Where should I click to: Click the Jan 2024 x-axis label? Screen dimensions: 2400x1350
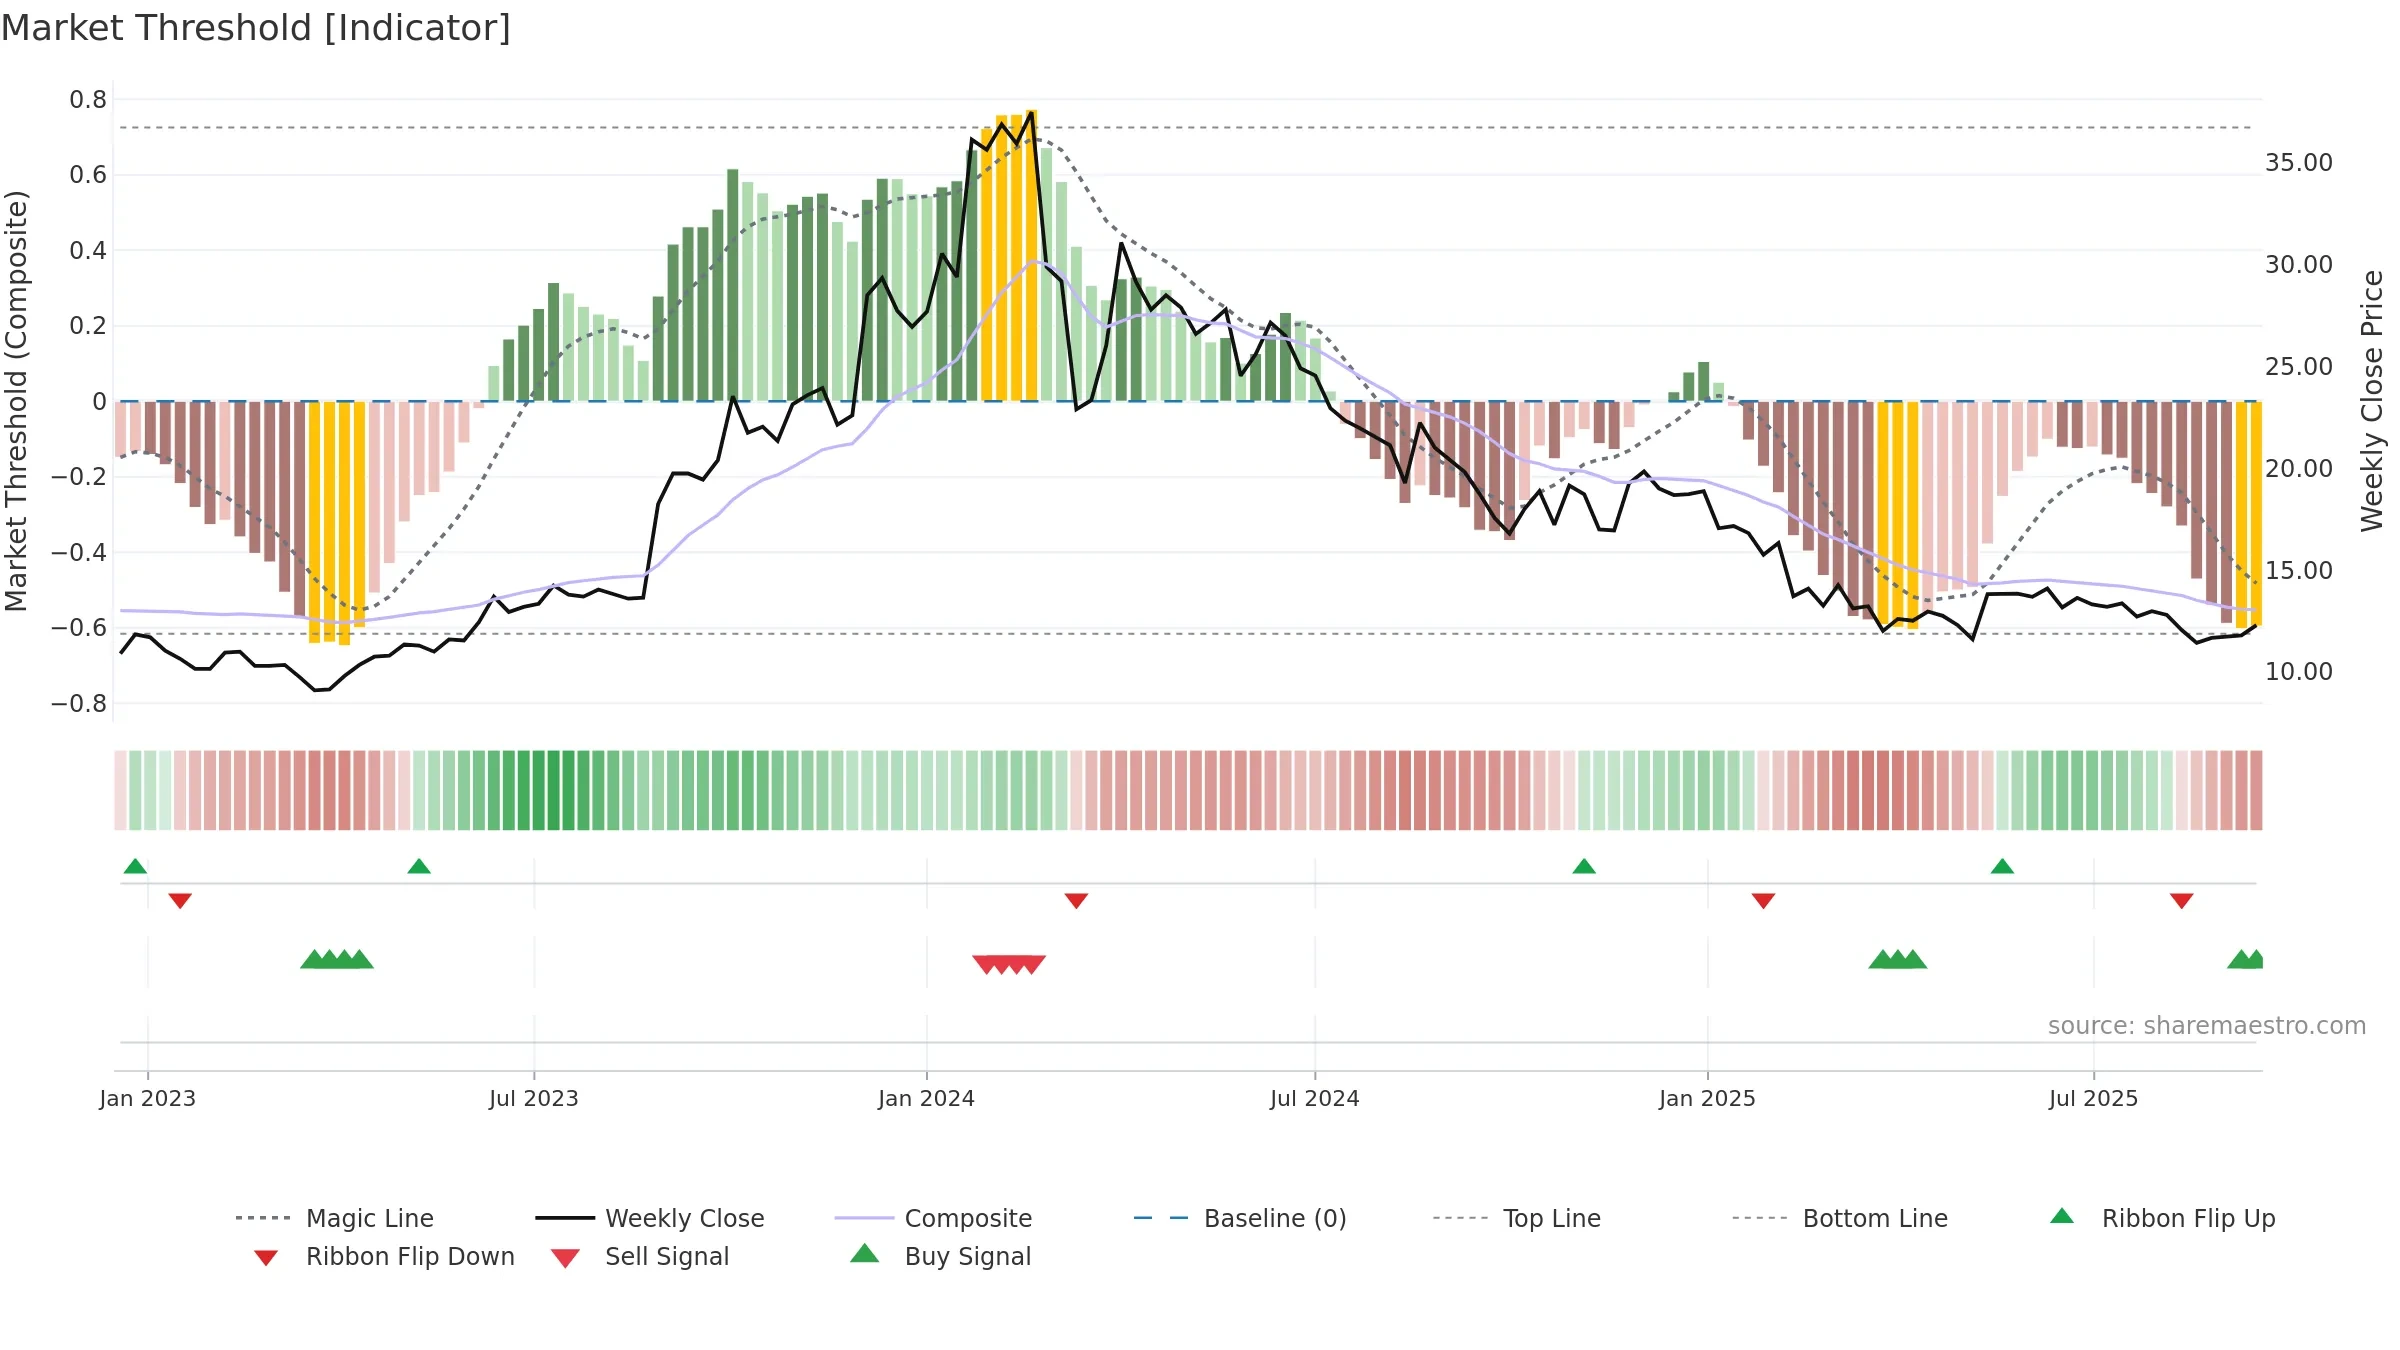[x=927, y=1098]
